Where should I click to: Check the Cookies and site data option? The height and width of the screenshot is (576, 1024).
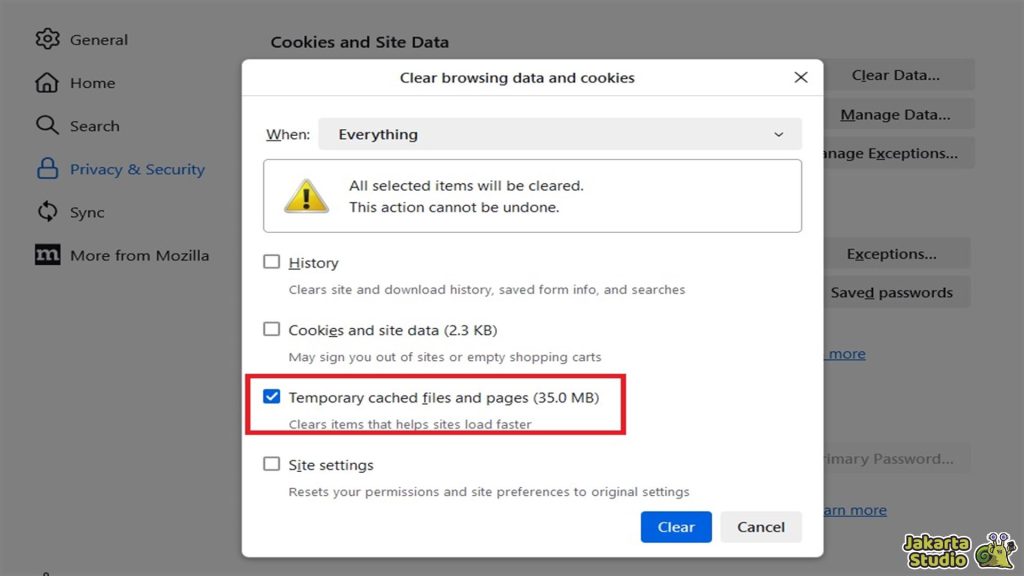(271, 328)
